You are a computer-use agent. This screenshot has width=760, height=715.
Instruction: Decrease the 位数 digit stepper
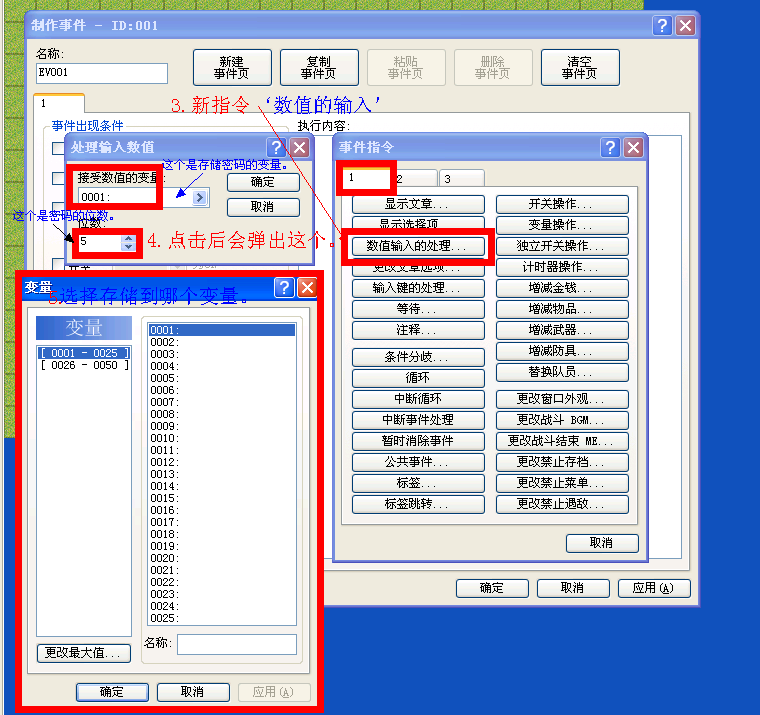[128, 247]
